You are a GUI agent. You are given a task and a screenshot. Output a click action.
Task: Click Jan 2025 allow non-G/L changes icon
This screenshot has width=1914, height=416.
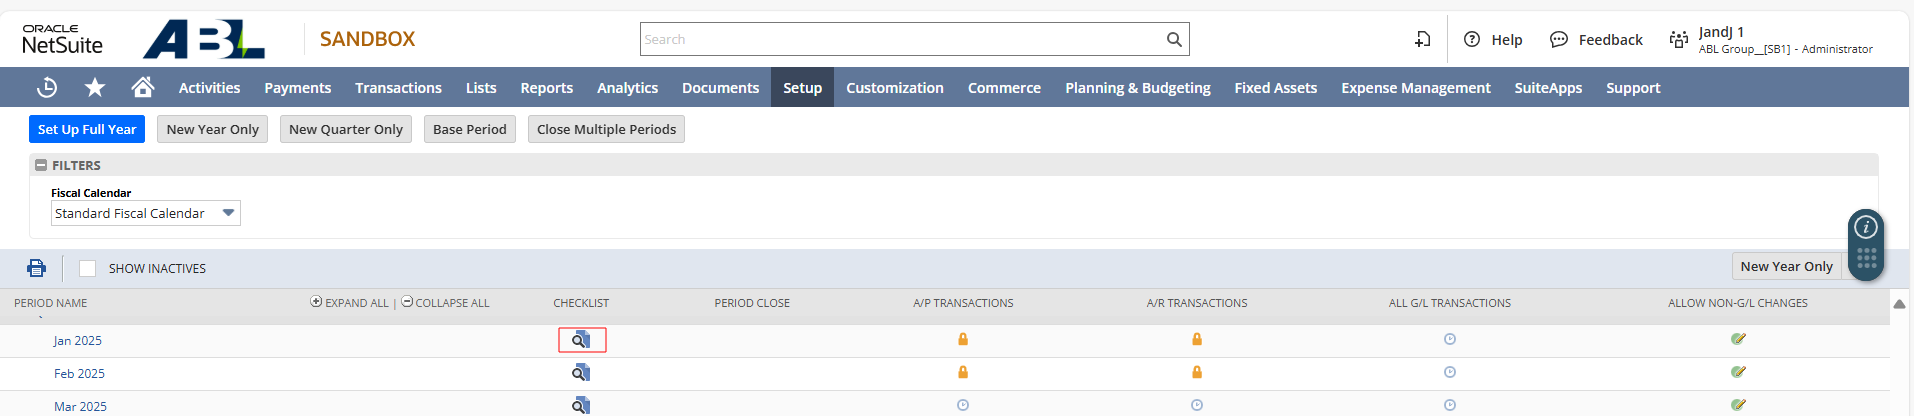click(x=1738, y=339)
